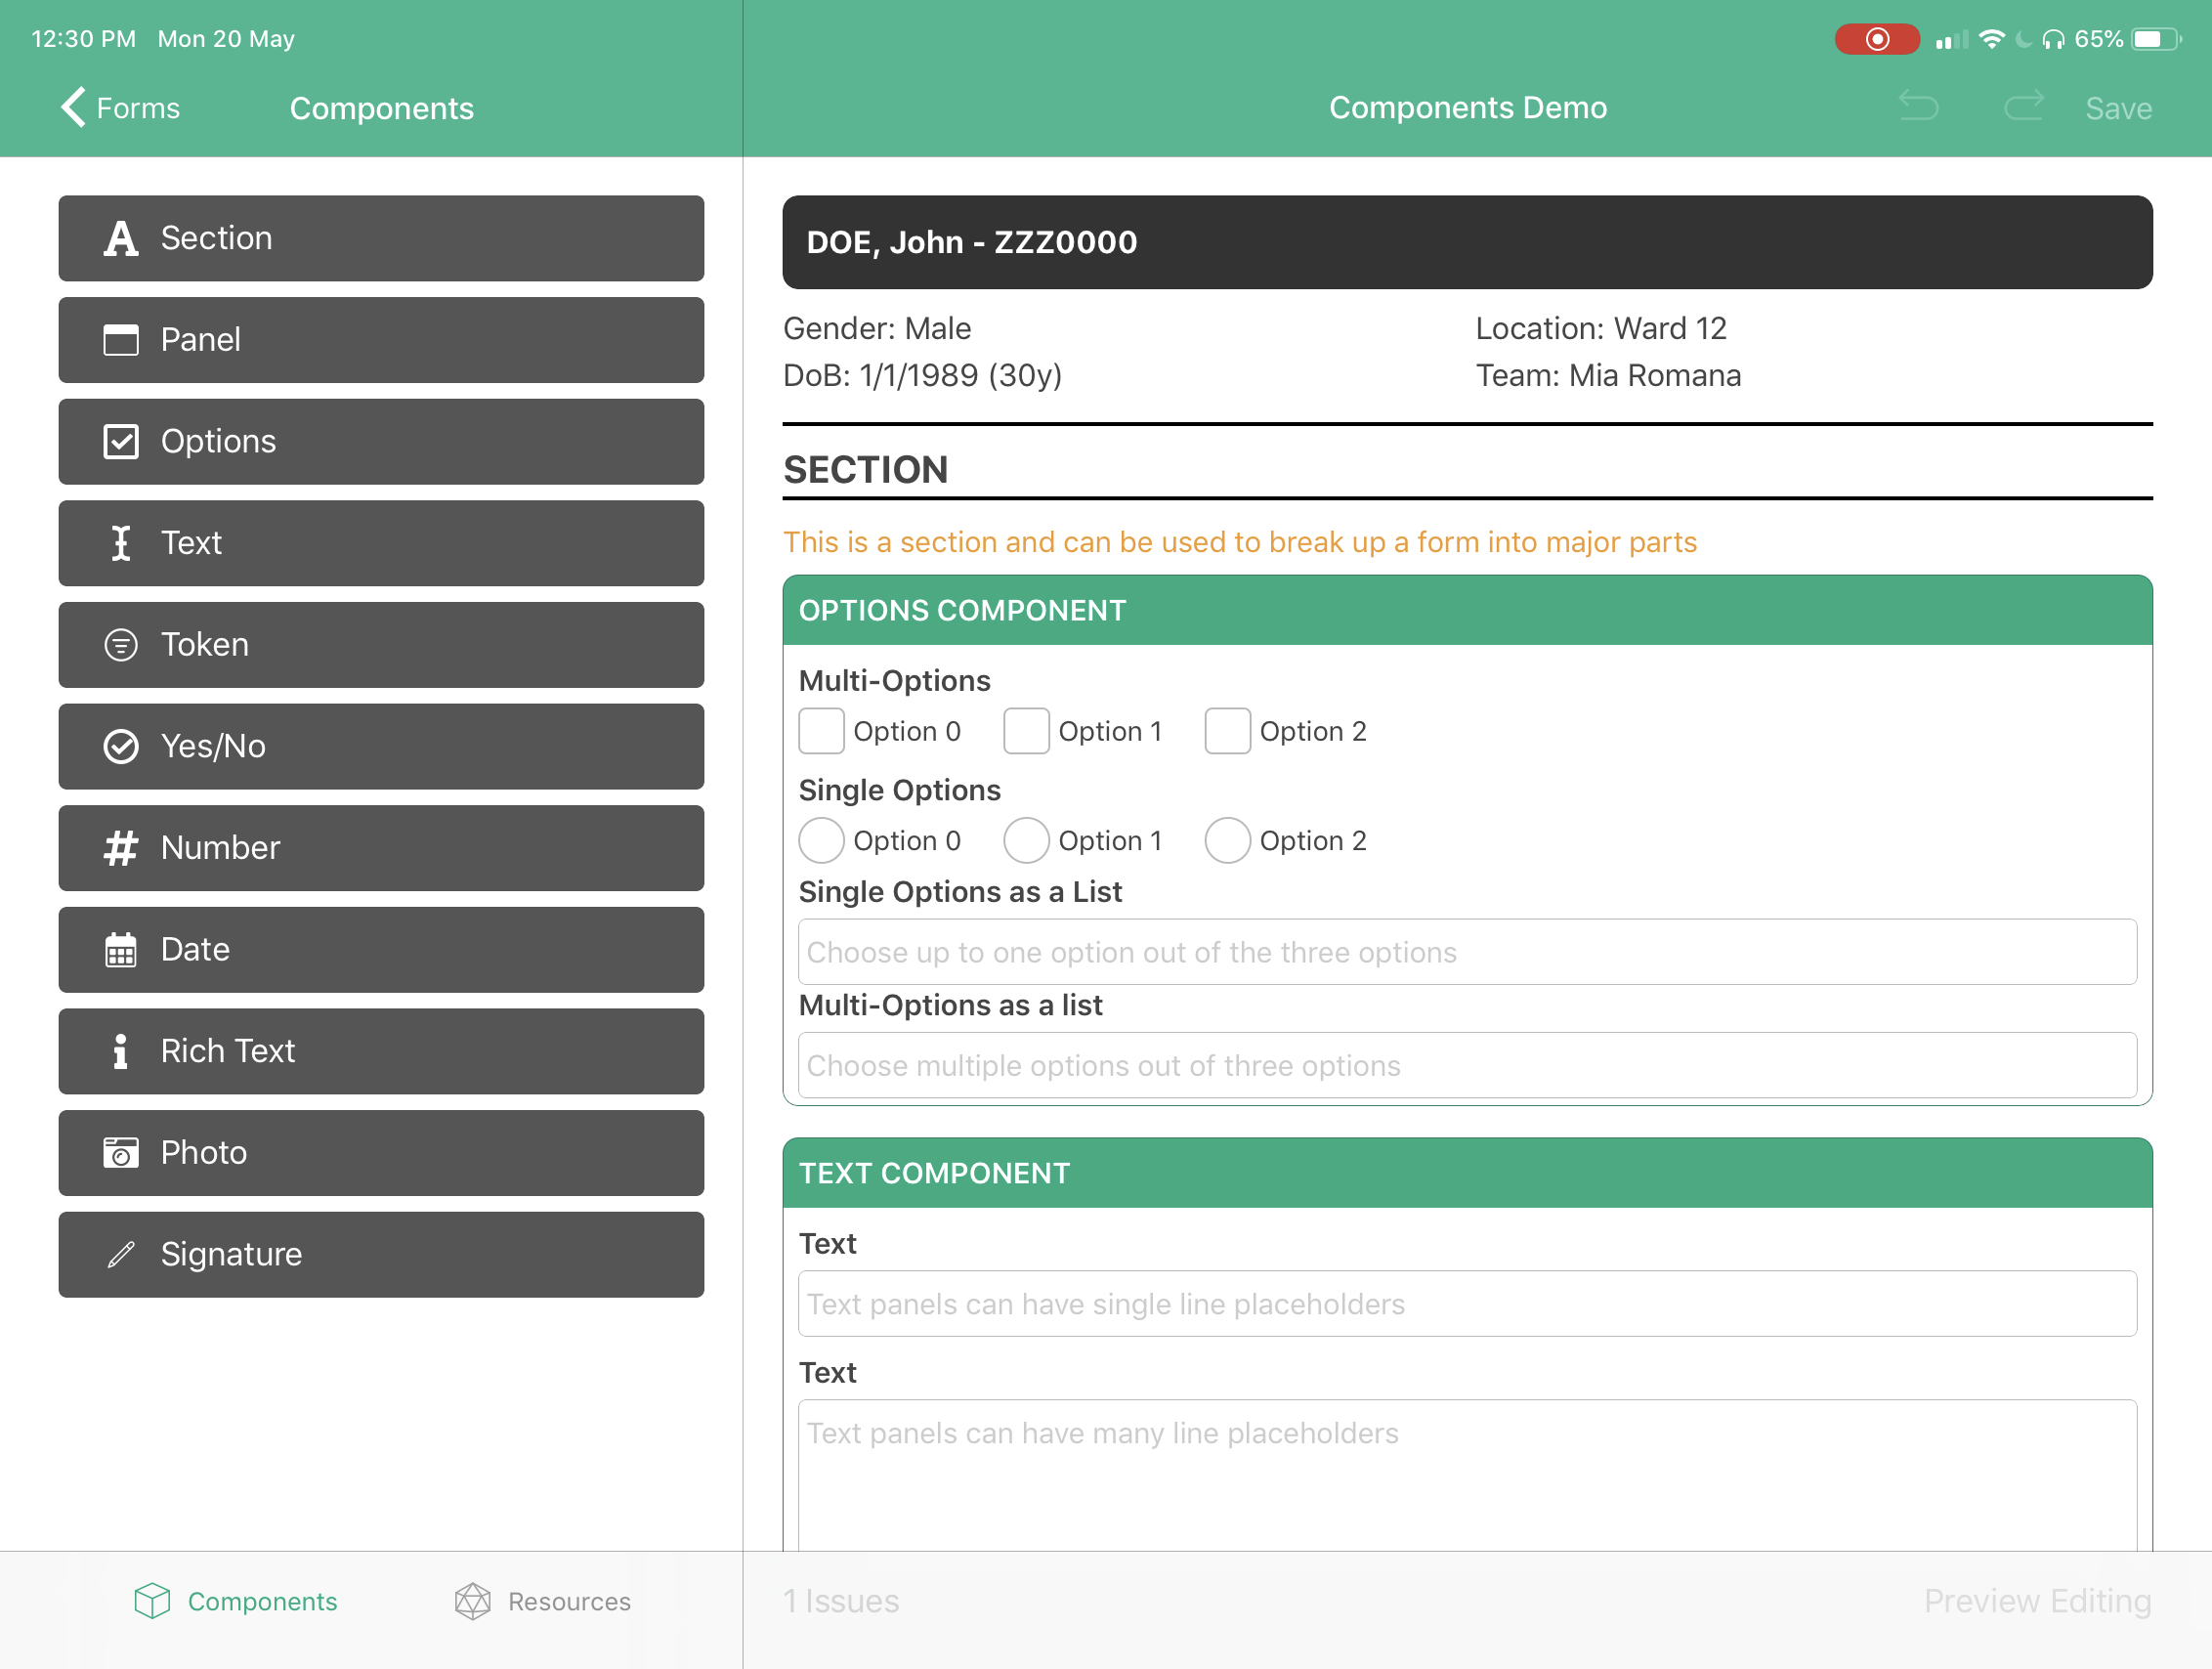Click the Date calendar icon
The image size is (2212, 1669).
point(121,950)
